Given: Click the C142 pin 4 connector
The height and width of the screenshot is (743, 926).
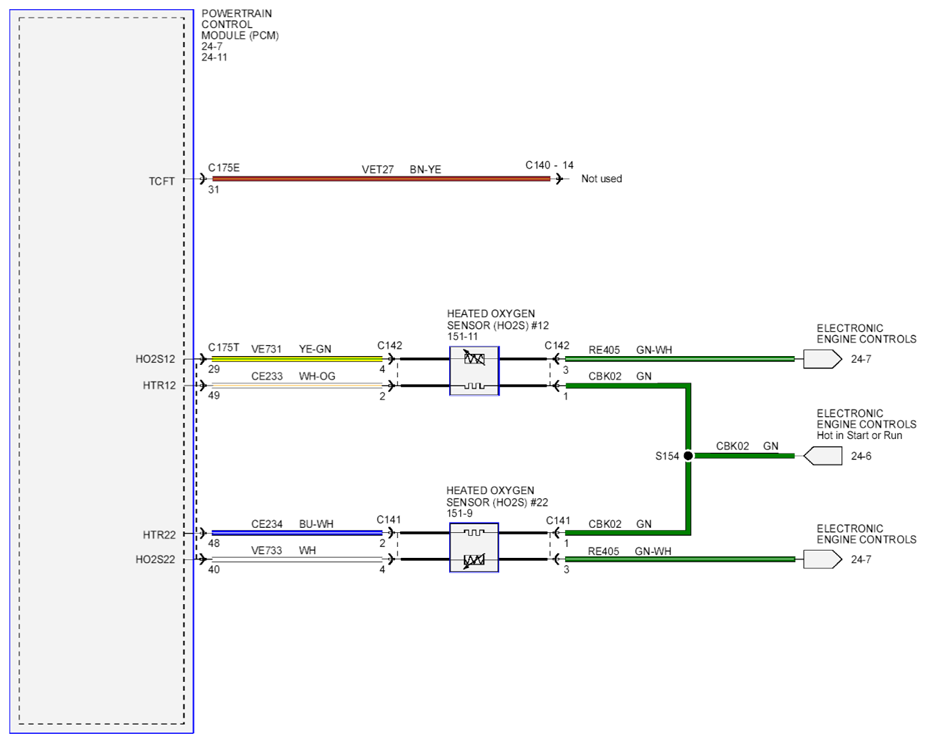Looking at the screenshot, I should pos(390,359).
